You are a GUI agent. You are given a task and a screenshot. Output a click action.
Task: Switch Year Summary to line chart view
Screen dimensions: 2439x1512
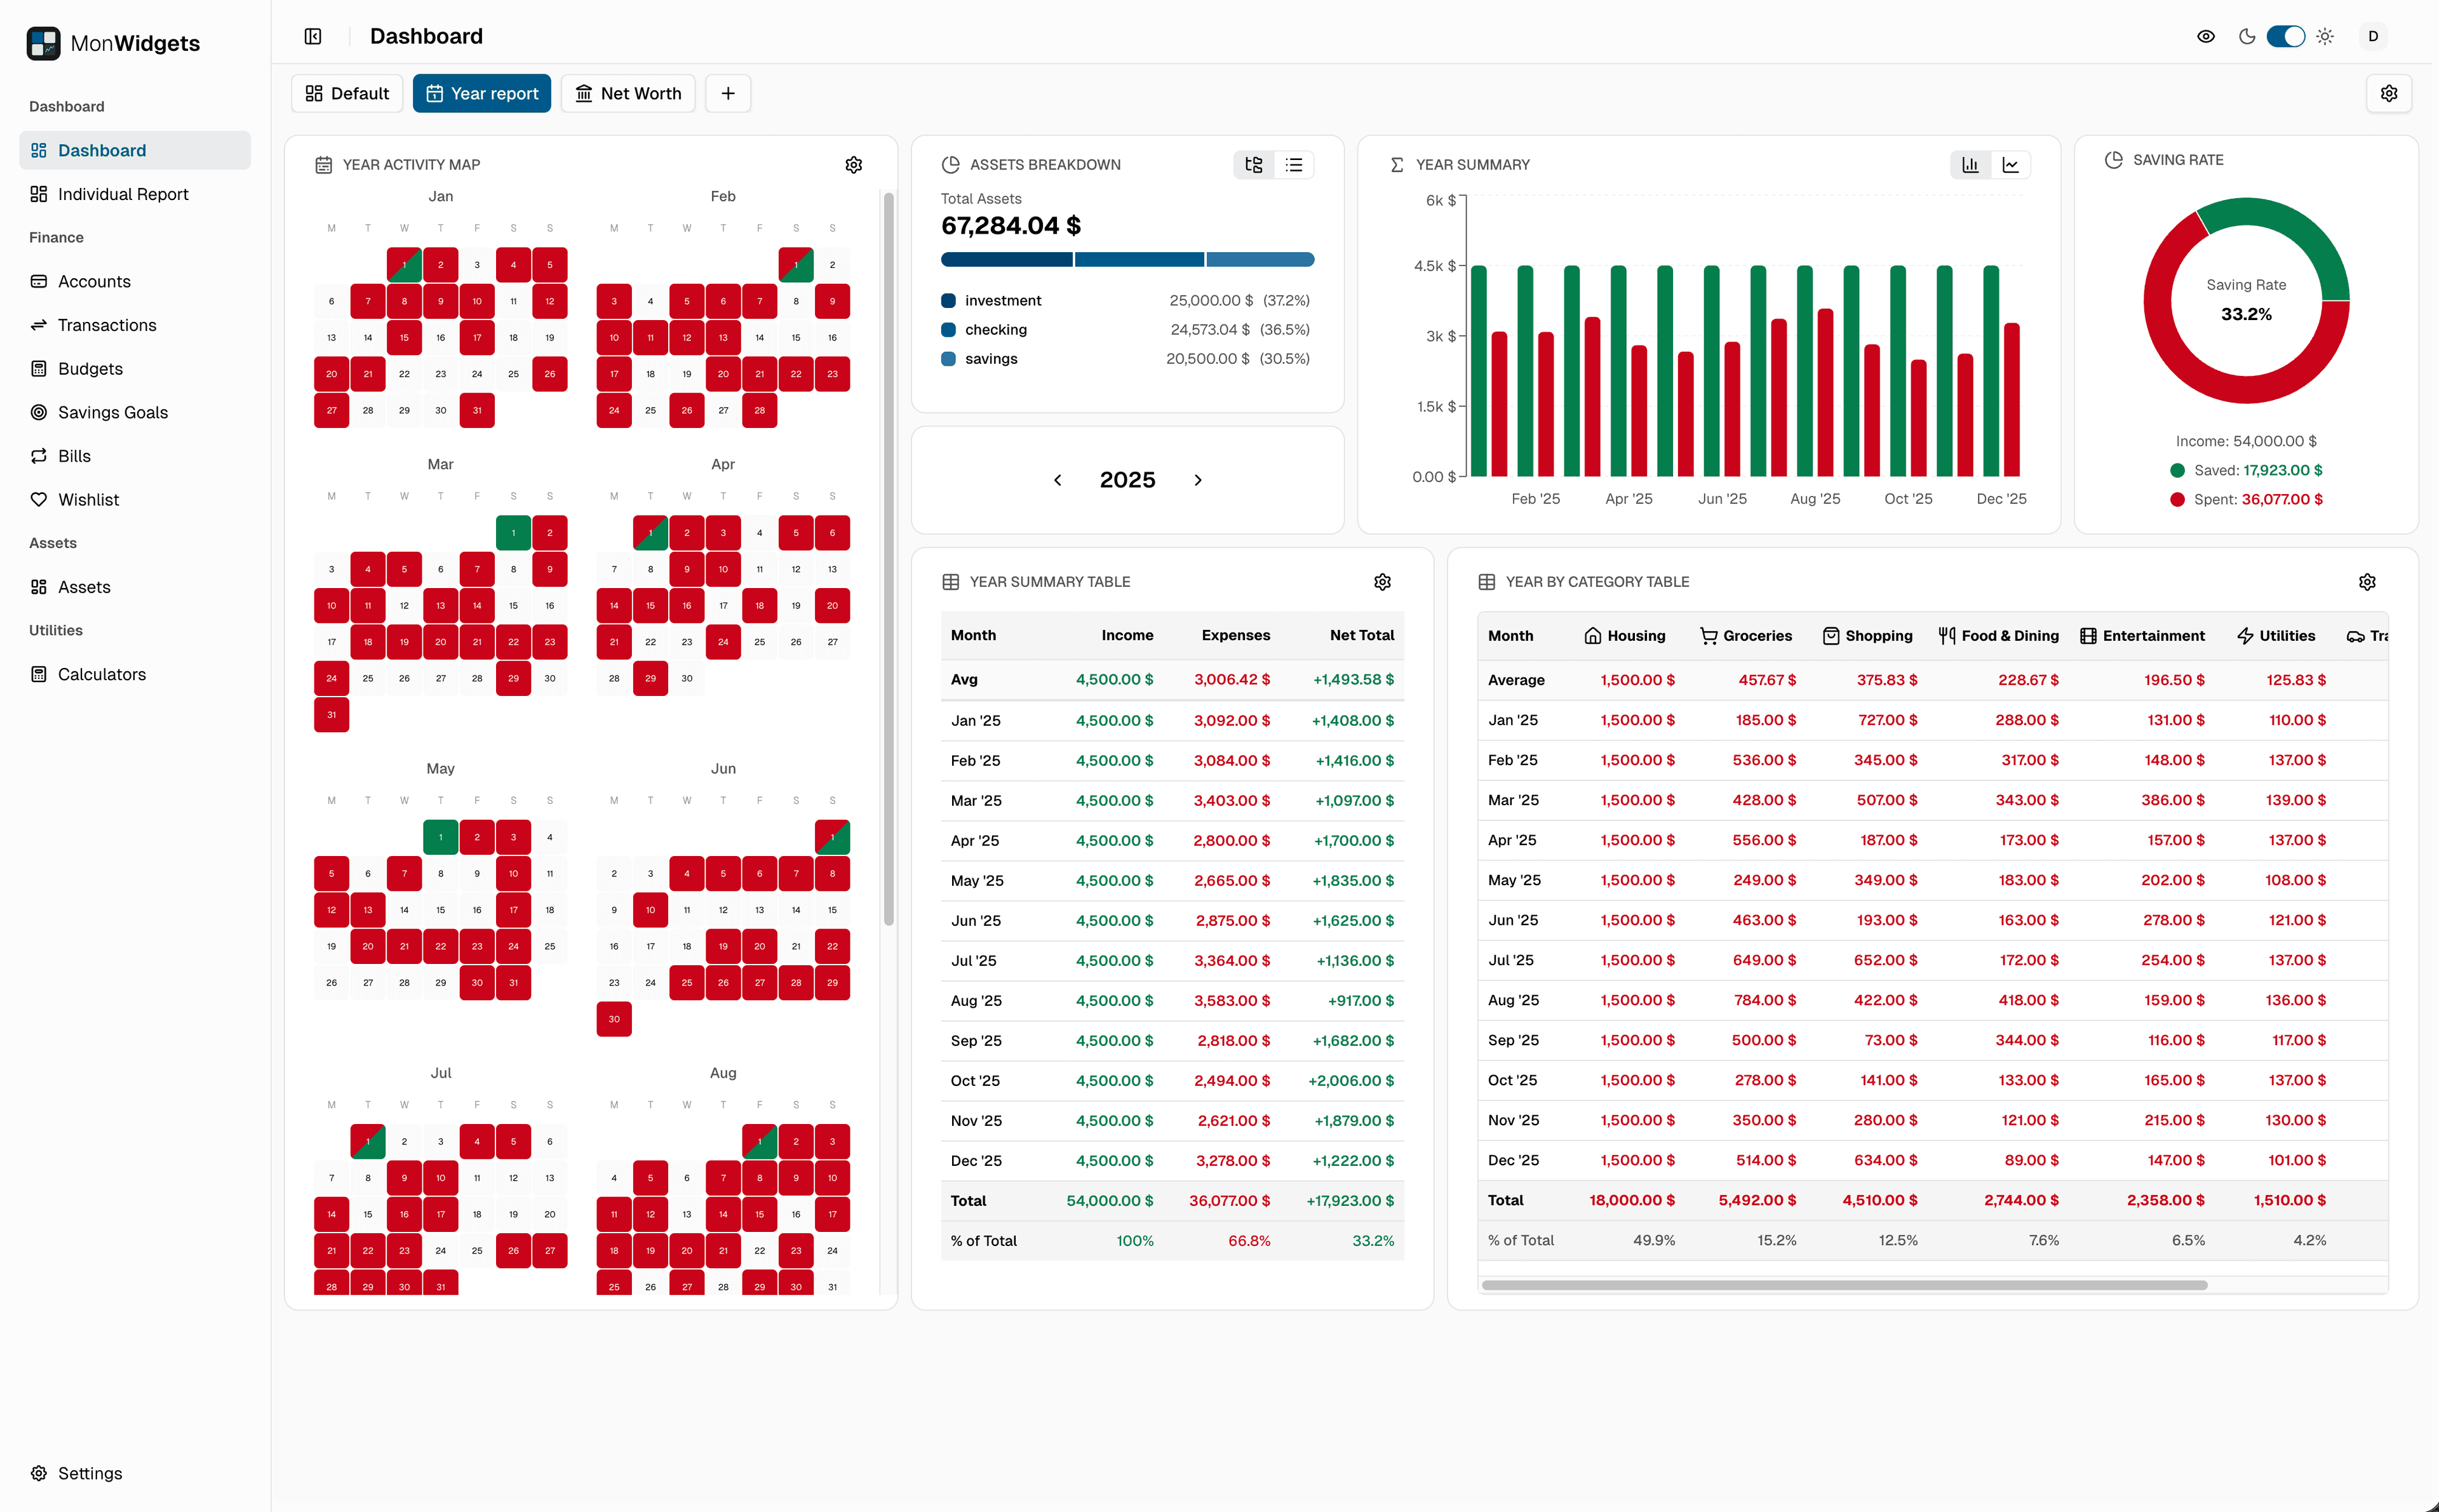point(2011,164)
